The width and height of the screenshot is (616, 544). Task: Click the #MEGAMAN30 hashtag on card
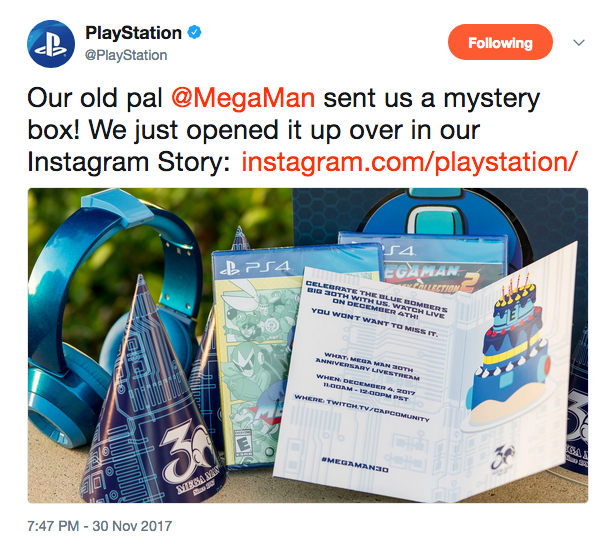[x=355, y=465]
